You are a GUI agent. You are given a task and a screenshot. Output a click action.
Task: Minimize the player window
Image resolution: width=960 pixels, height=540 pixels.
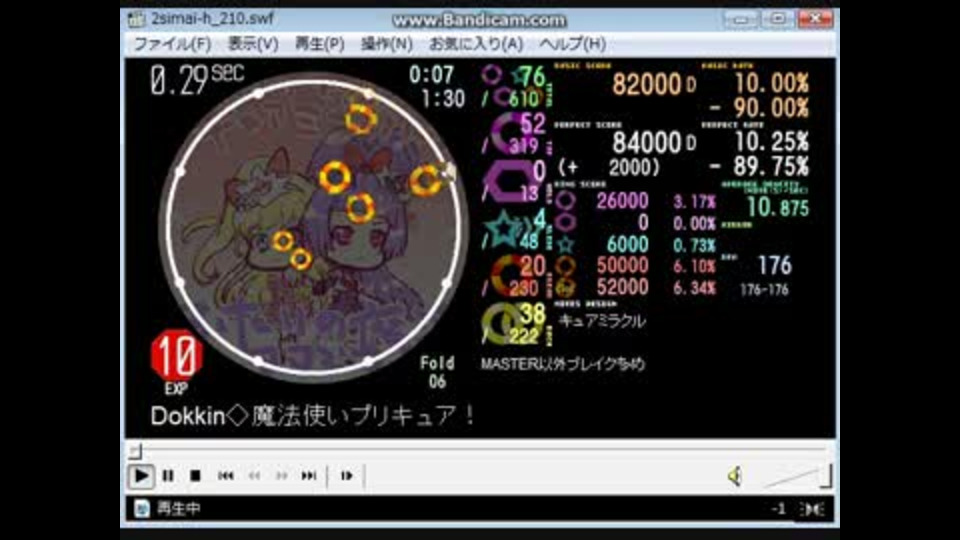pyautogui.click(x=740, y=19)
